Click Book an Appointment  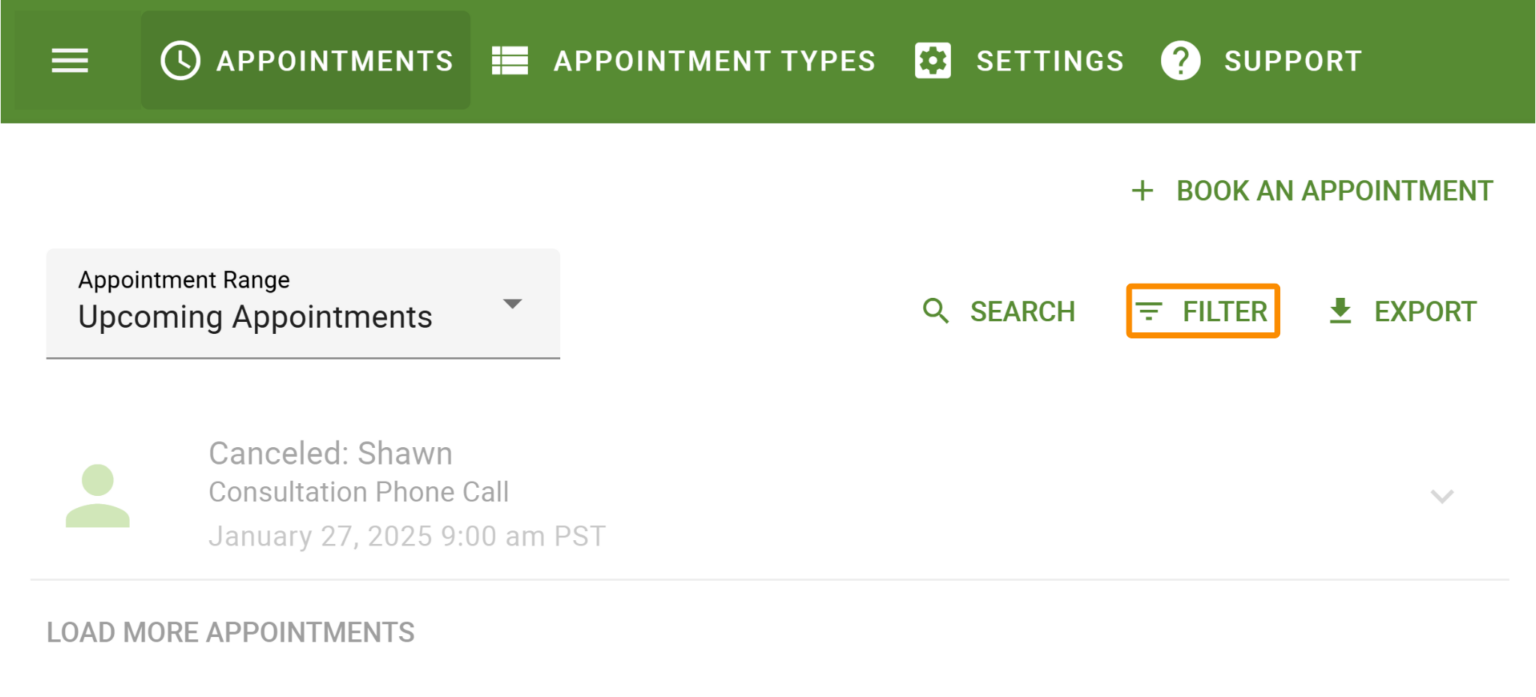pos(1333,190)
